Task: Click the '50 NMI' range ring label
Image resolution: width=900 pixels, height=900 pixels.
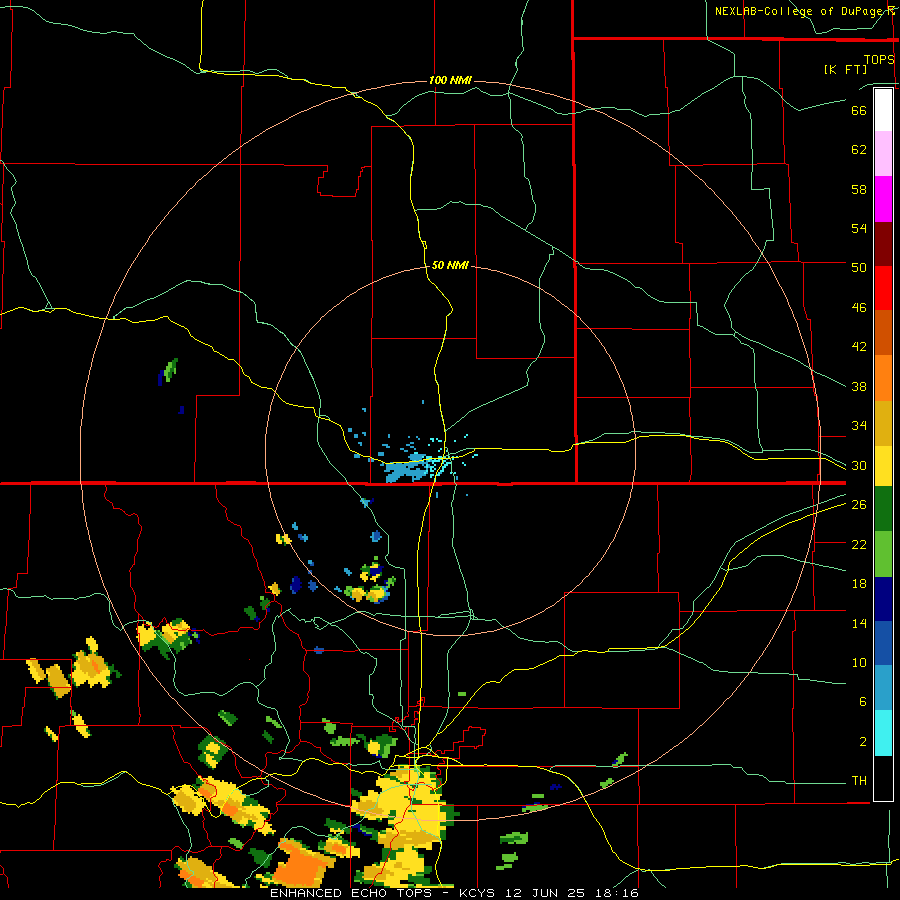Action: 450,265
